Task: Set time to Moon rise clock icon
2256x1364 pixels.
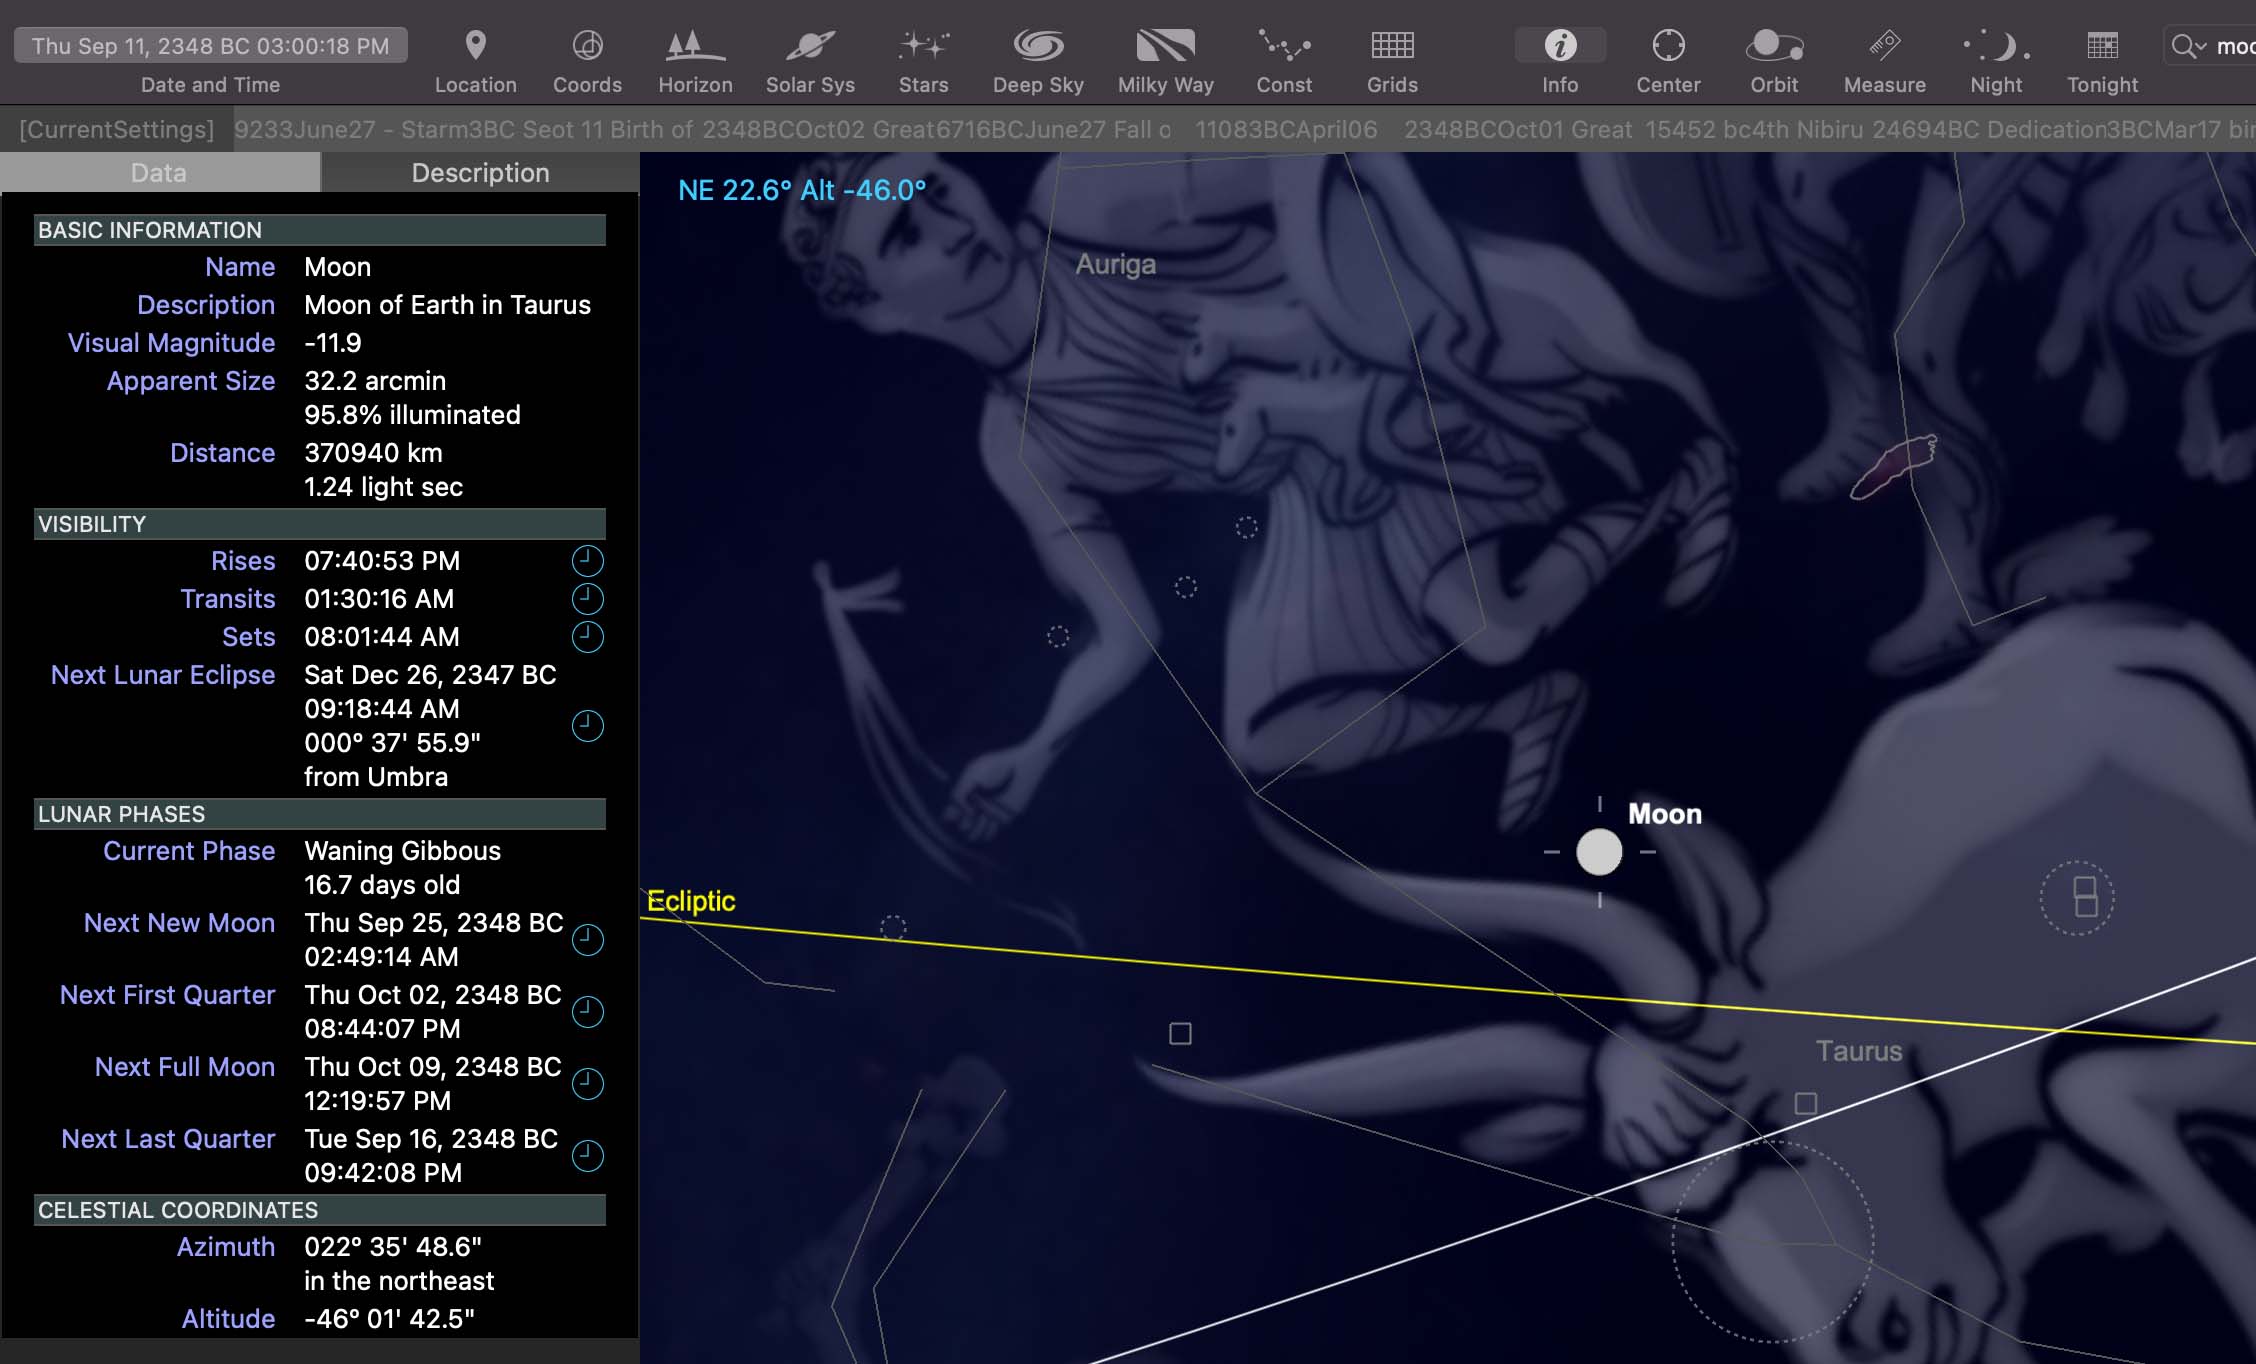Action: 587,561
